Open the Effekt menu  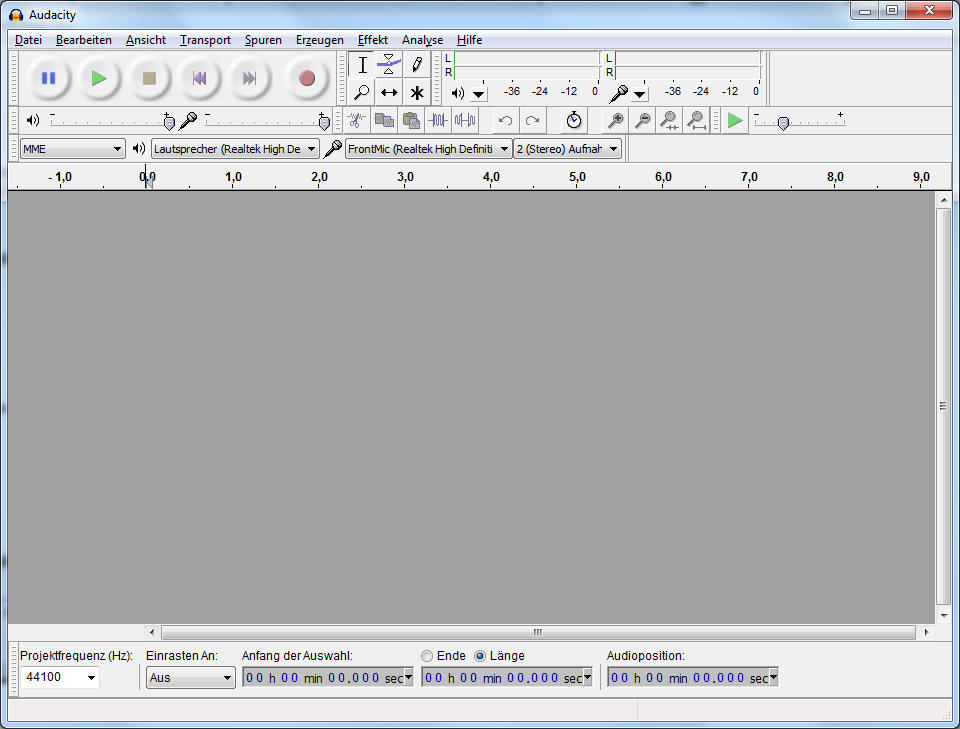tap(373, 40)
